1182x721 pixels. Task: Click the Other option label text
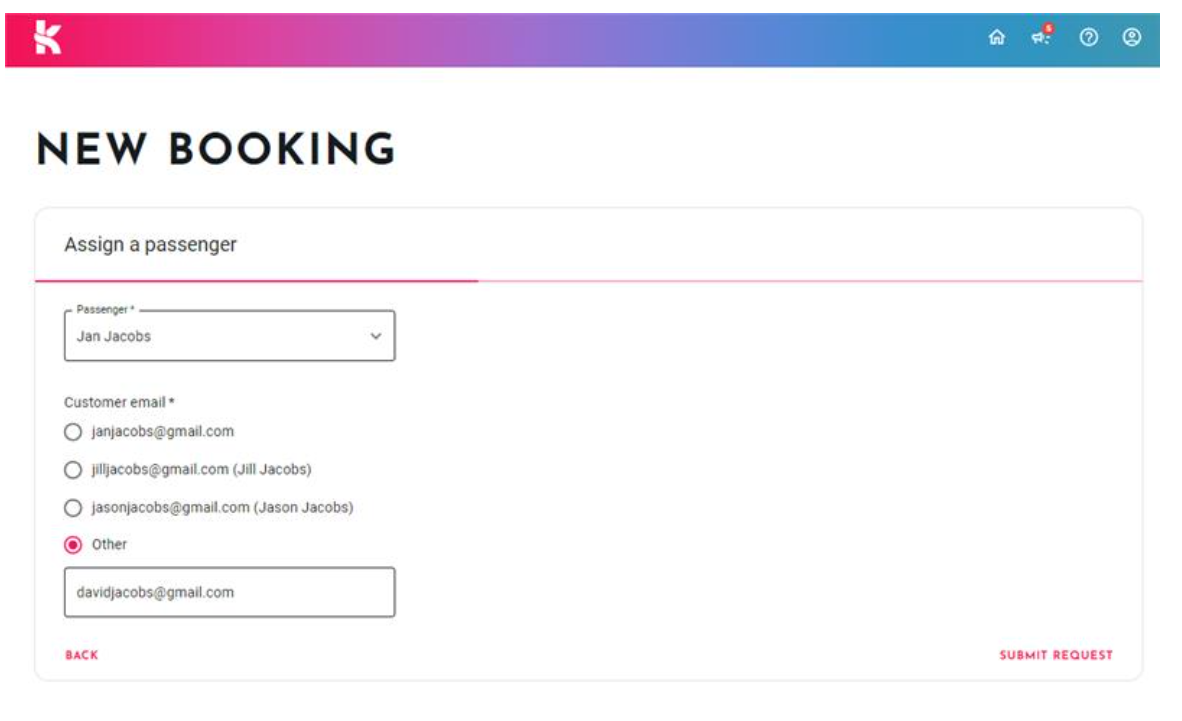coord(109,545)
